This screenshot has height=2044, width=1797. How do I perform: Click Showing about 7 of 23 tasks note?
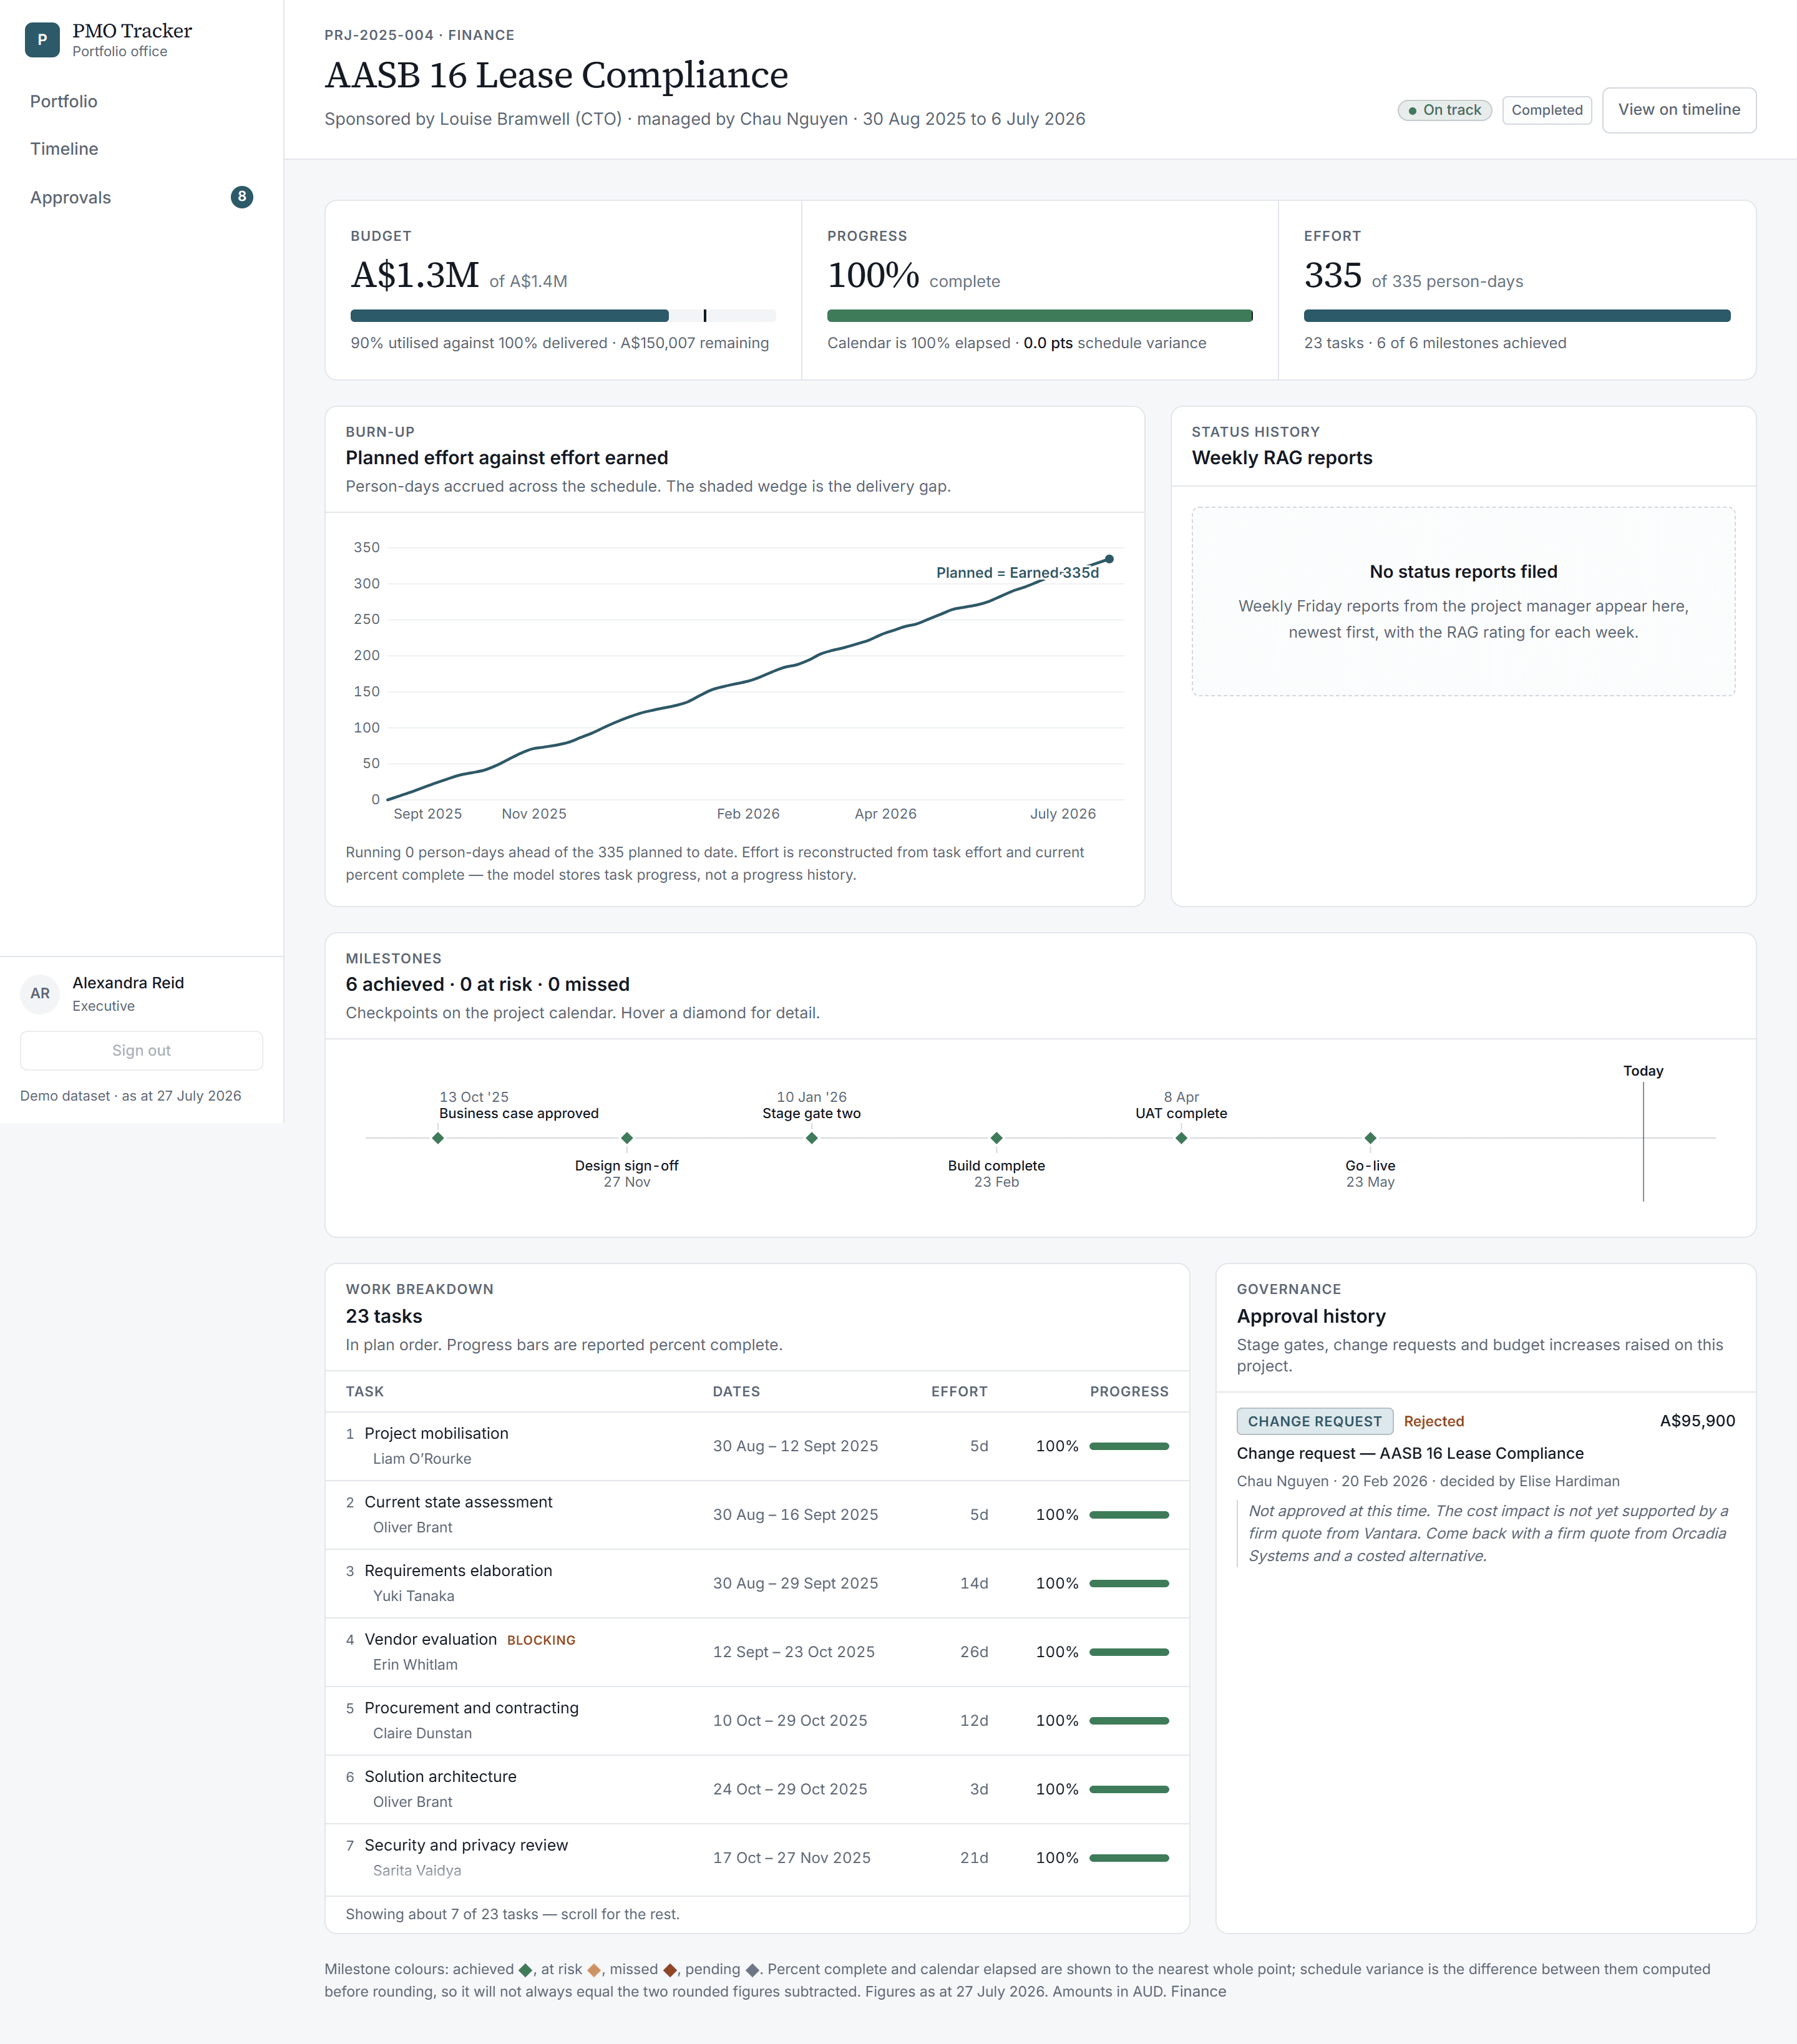pos(512,1914)
